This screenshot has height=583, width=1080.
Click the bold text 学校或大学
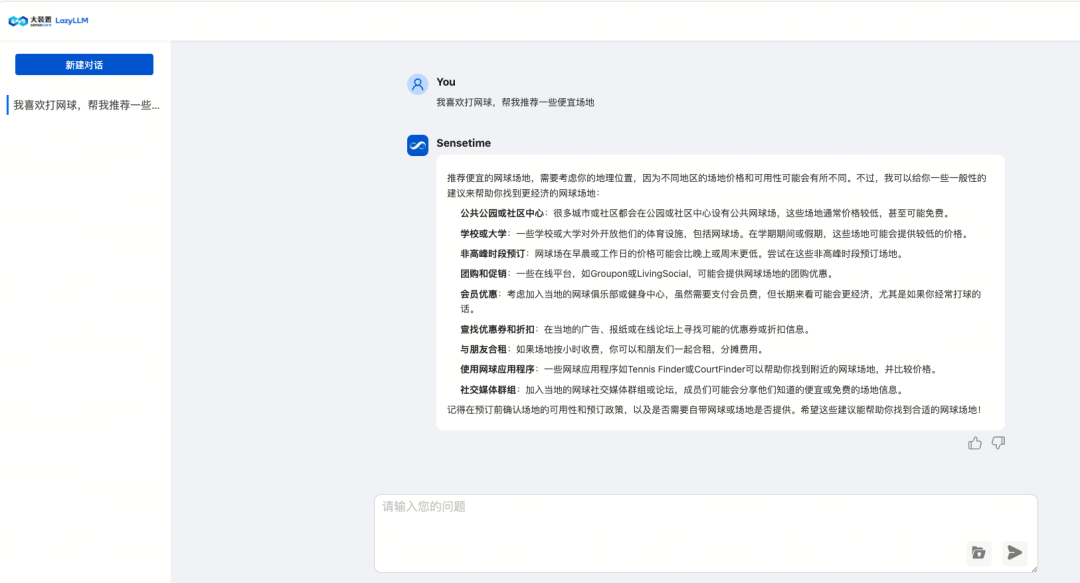click(x=484, y=234)
